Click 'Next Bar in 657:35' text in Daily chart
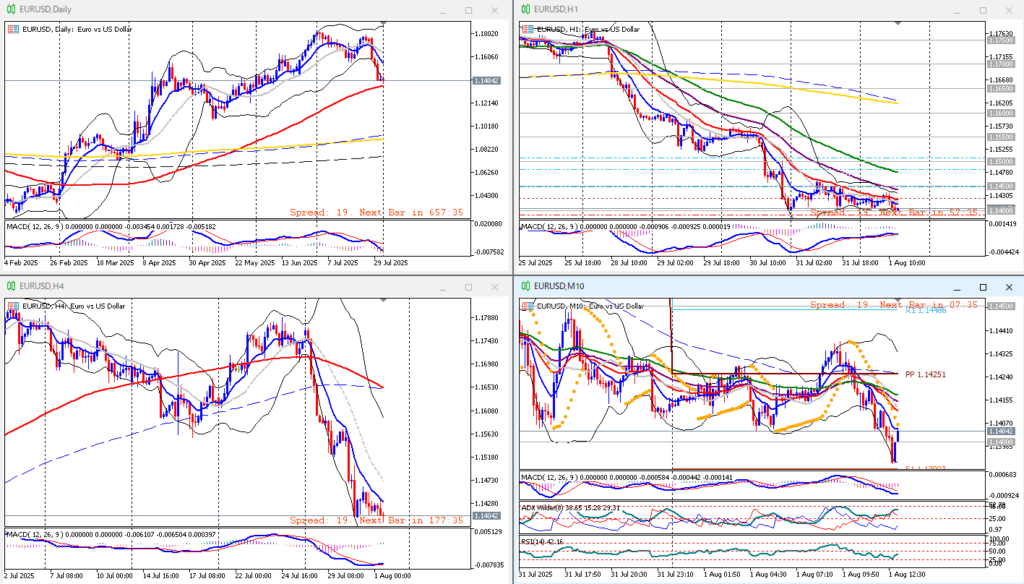Image resolution: width=1024 pixels, height=584 pixels. 411,212
